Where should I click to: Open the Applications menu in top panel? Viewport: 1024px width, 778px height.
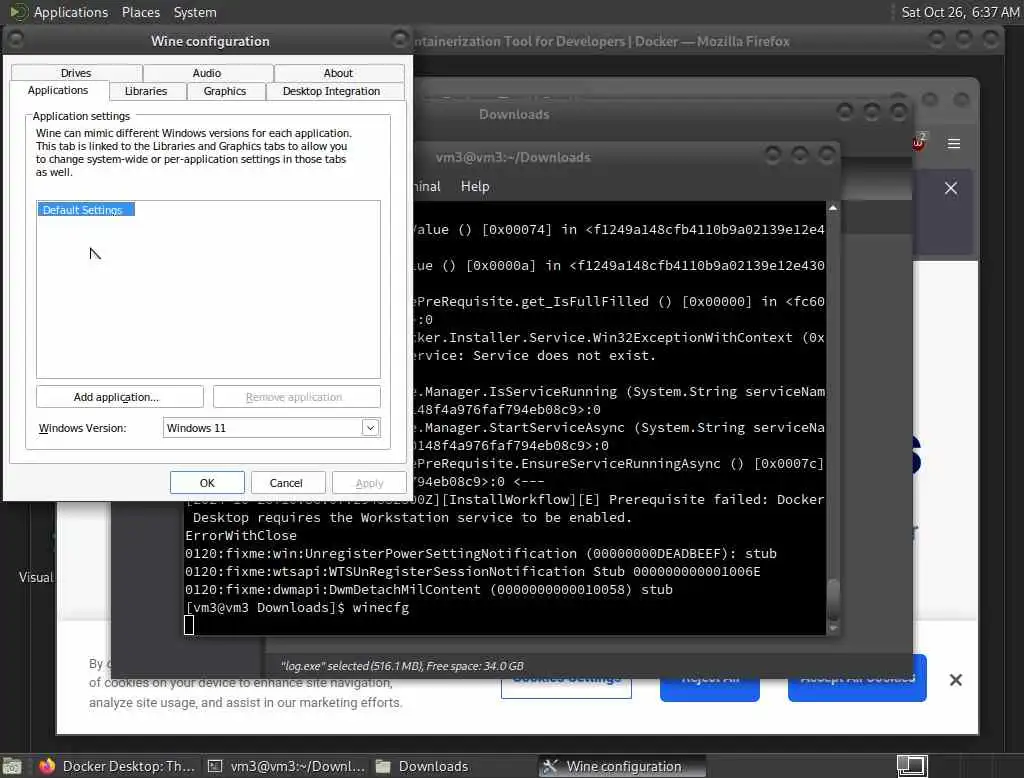[x=71, y=12]
